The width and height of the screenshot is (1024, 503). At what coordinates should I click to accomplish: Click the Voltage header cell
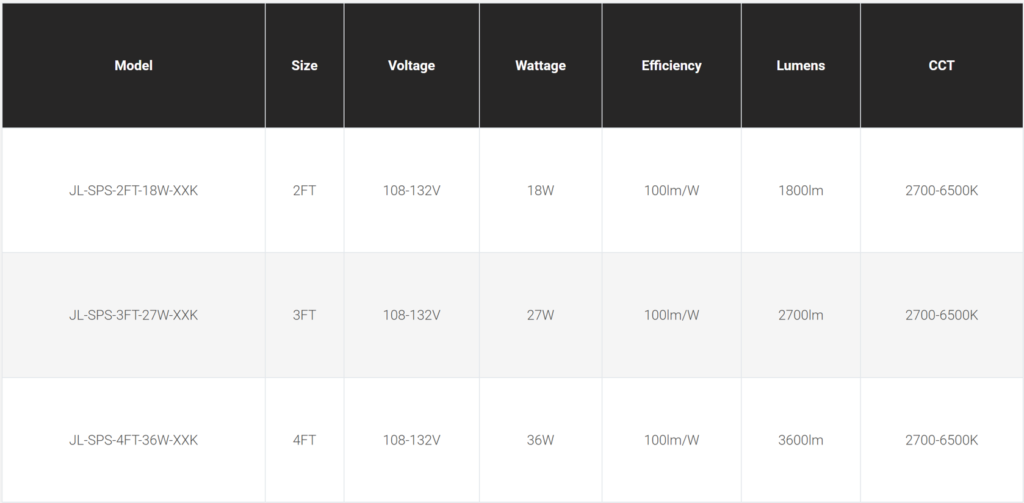pyautogui.click(x=411, y=66)
